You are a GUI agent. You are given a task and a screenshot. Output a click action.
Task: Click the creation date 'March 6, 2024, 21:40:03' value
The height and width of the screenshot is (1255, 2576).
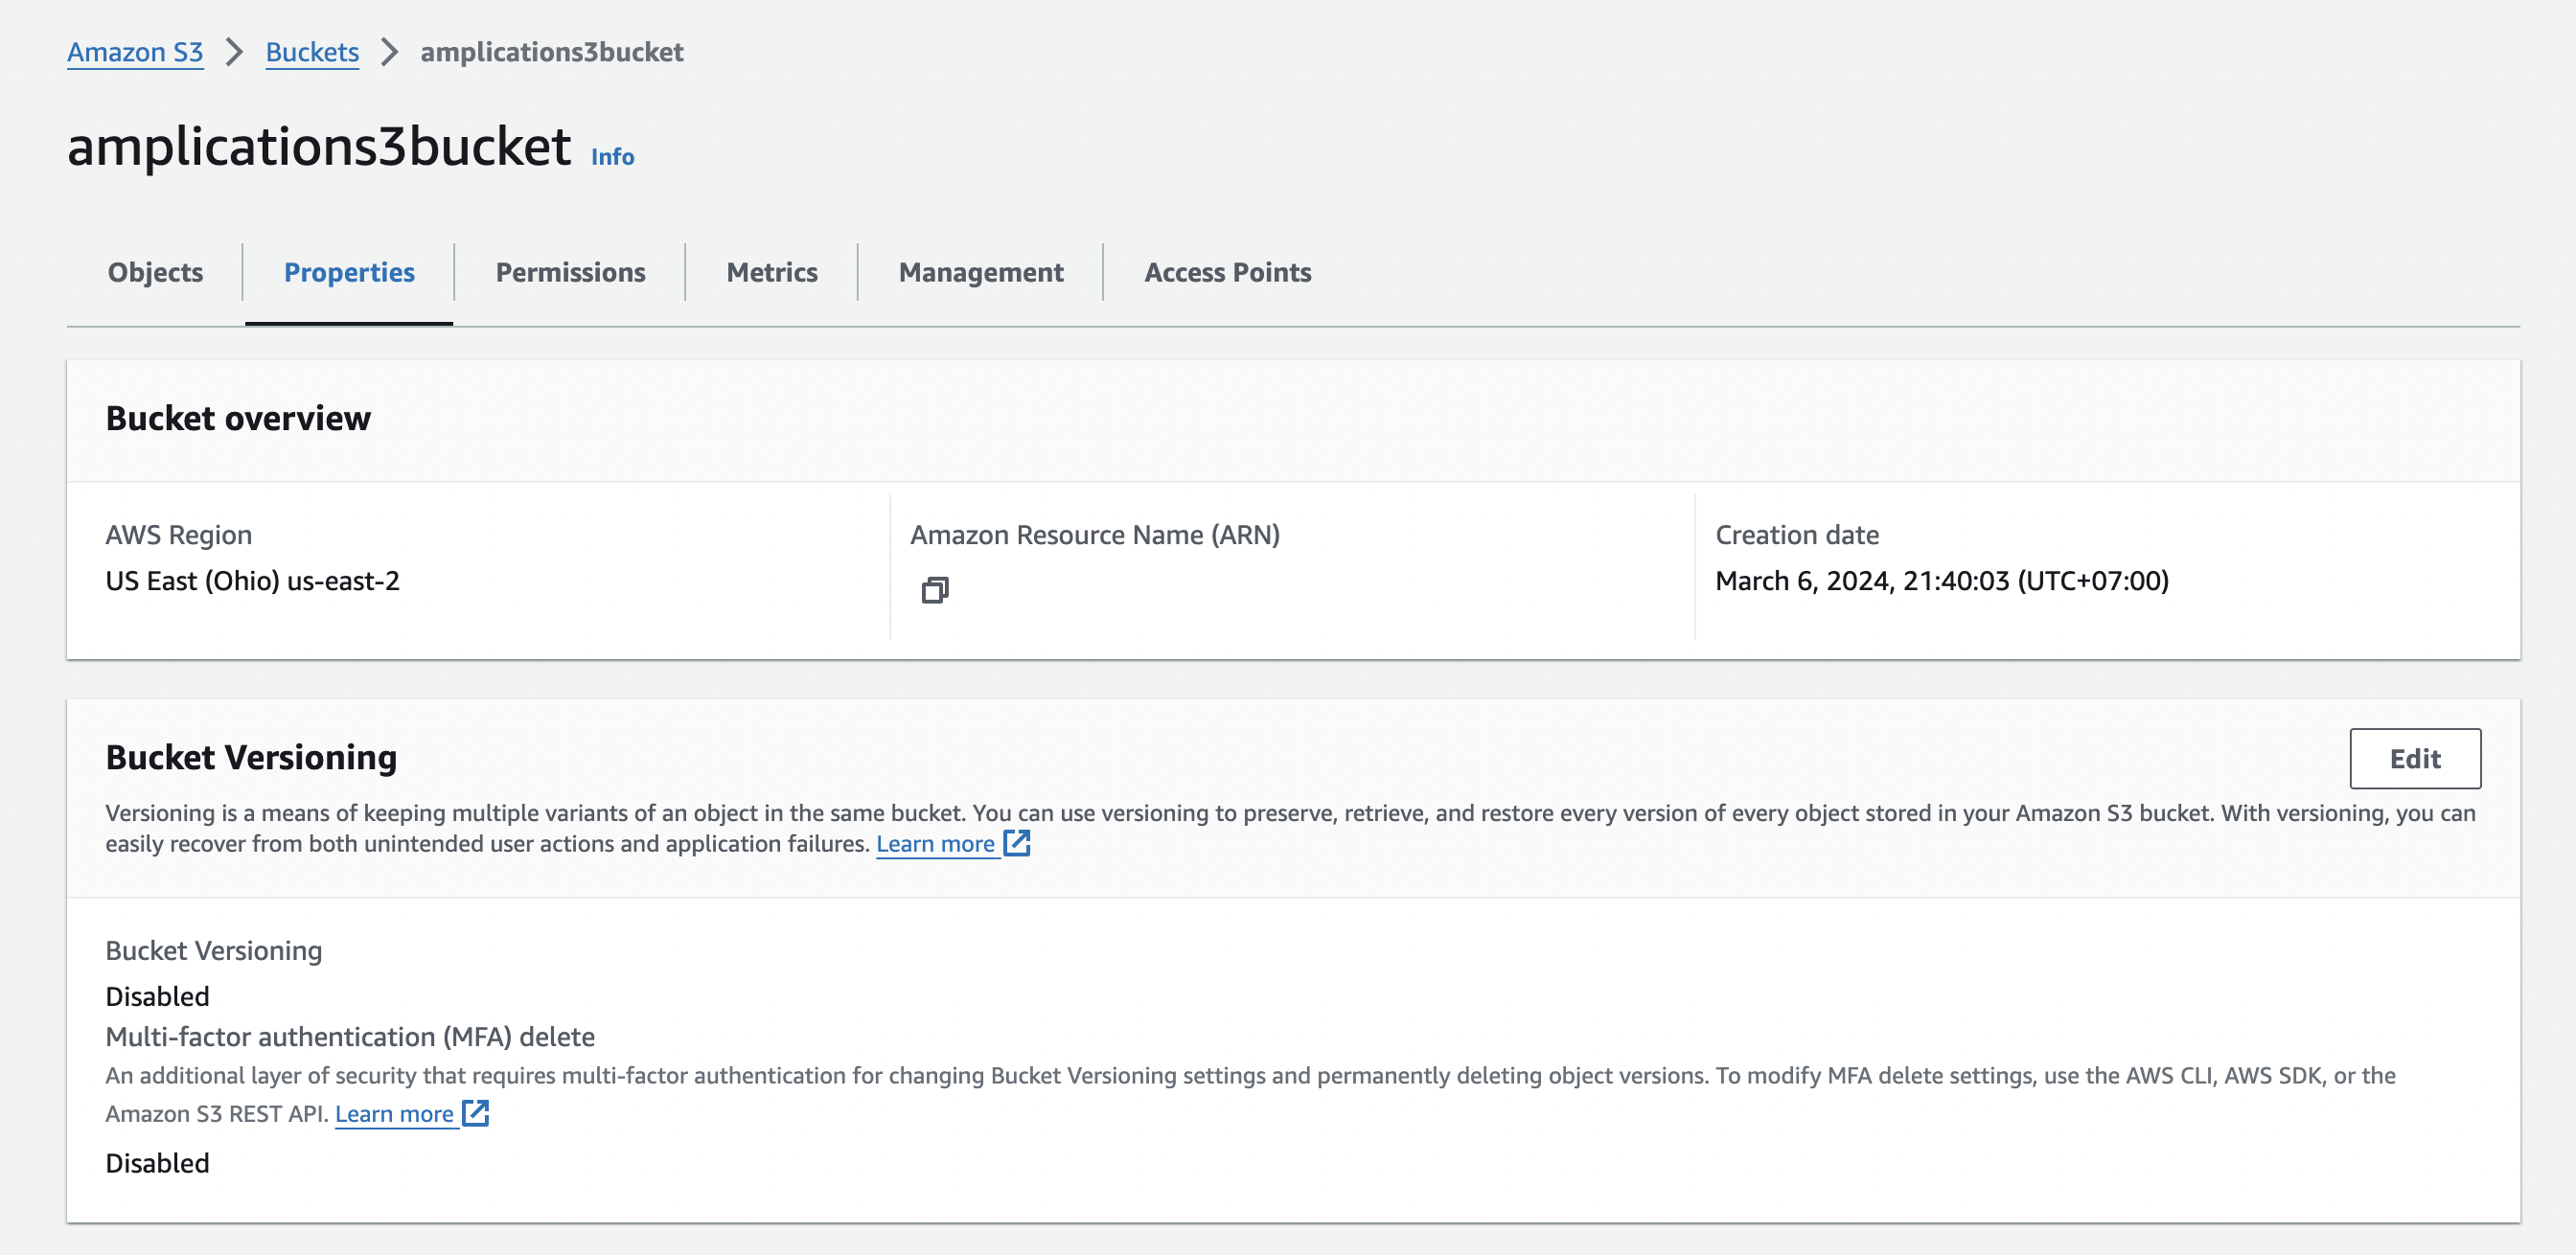click(x=1942, y=581)
